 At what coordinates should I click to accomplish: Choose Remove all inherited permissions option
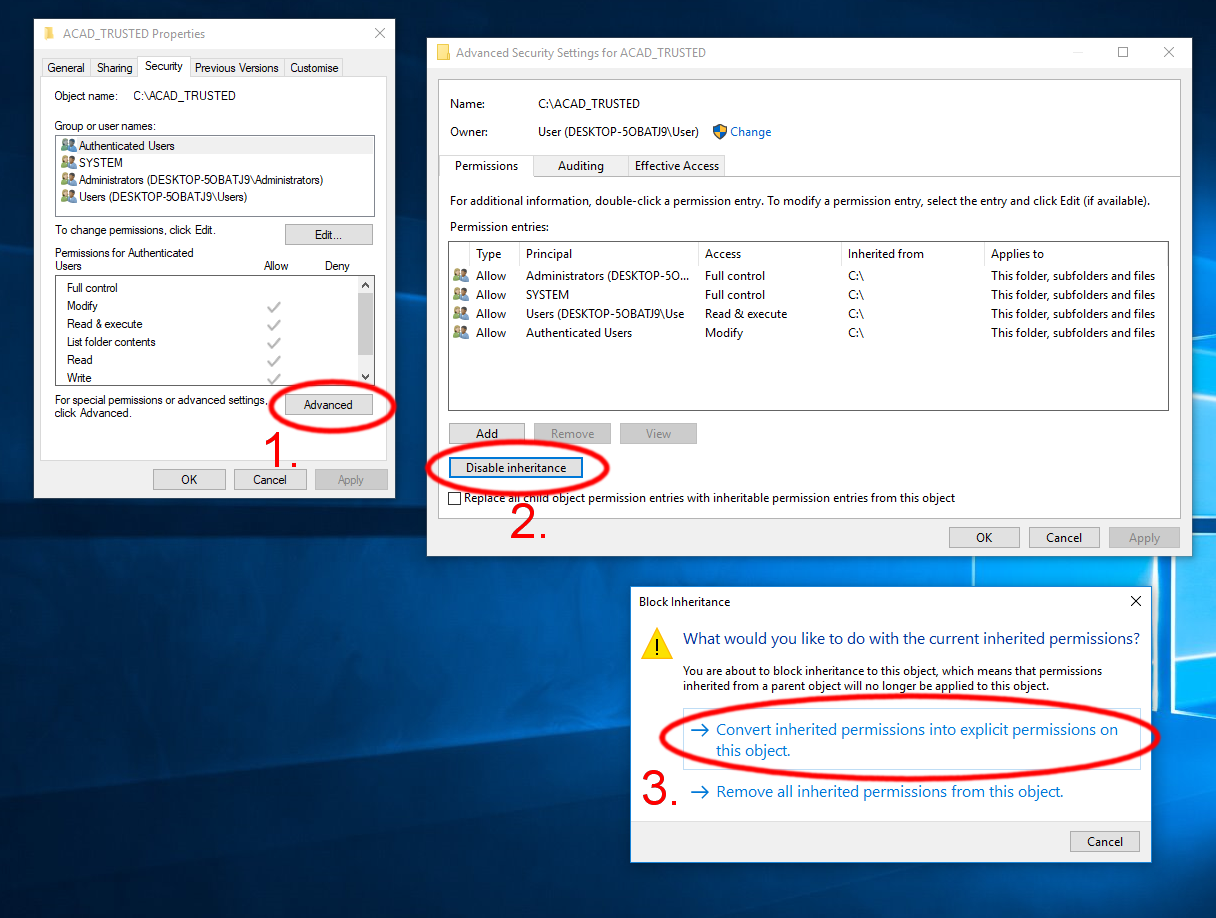[889, 792]
